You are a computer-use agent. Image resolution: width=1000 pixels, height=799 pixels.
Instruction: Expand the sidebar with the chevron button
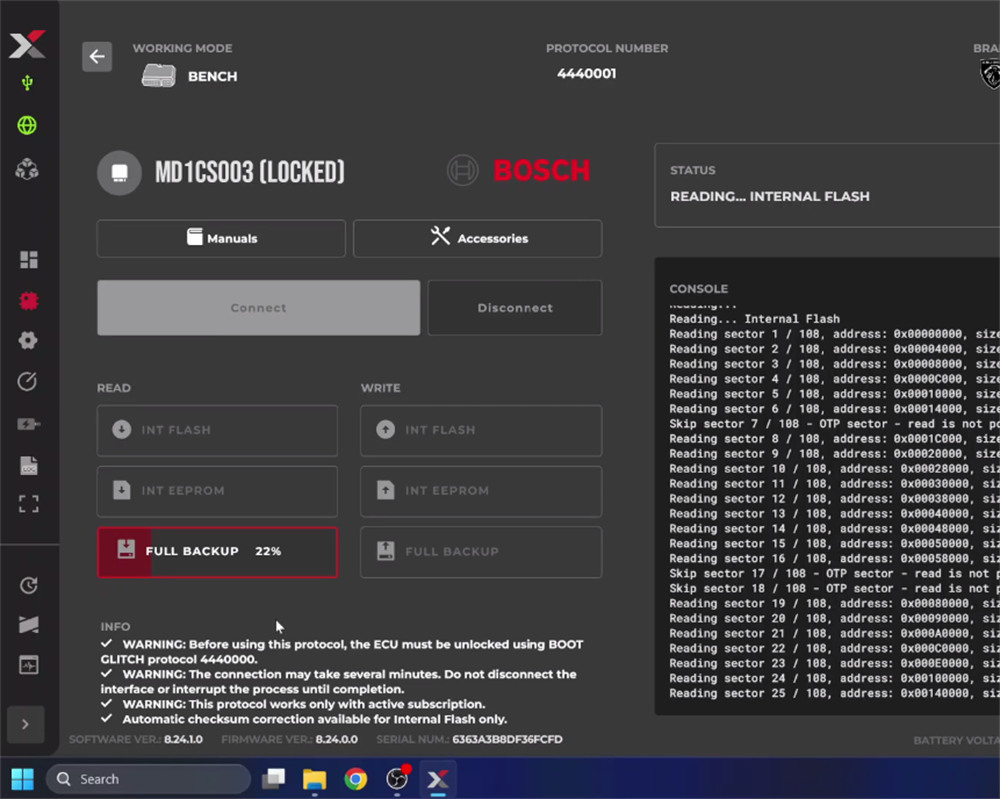click(26, 724)
